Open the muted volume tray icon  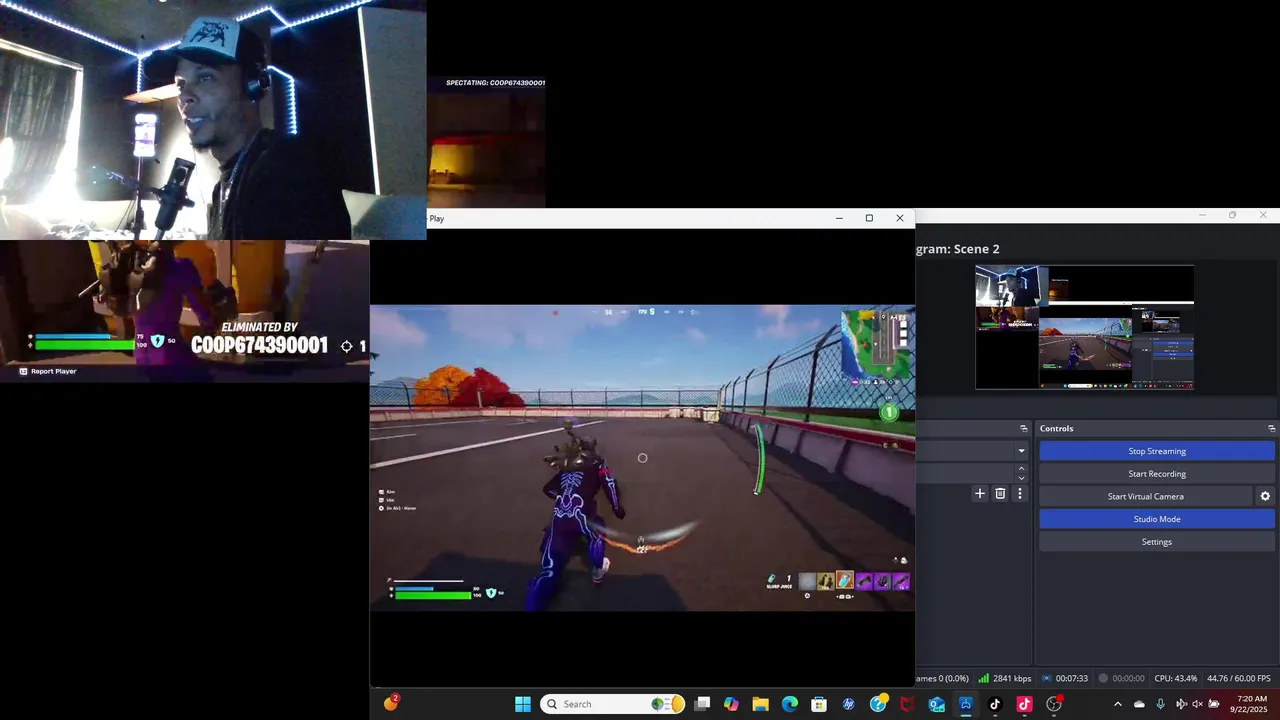(x=1197, y=704)
